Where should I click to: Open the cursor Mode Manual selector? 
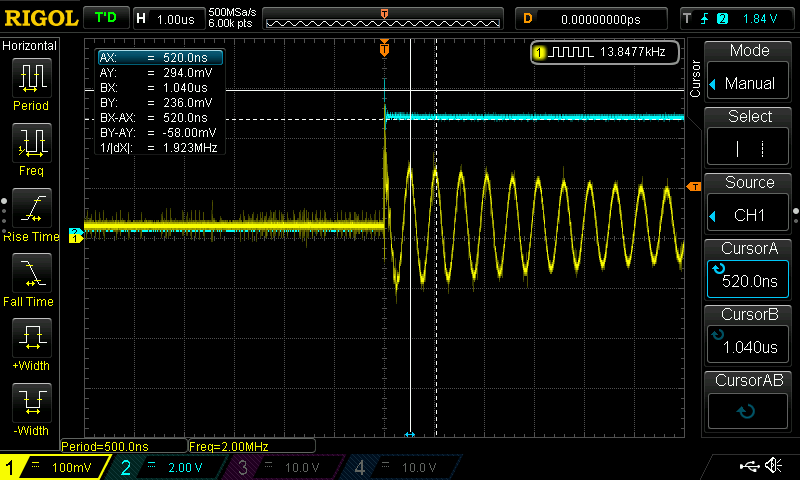[749, 71]
